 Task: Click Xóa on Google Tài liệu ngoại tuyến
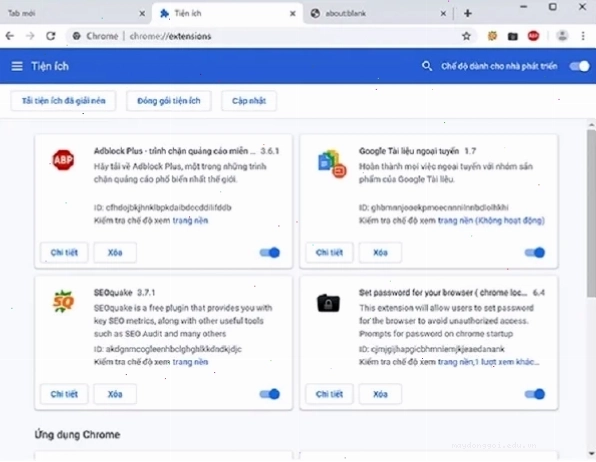pyautogui.click(x=380, y=252)
